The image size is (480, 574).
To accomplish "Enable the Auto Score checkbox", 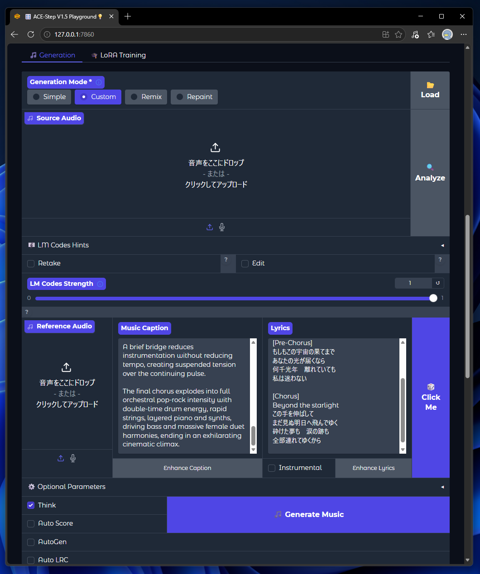I will pyautogui.click(x=31, y=523).
